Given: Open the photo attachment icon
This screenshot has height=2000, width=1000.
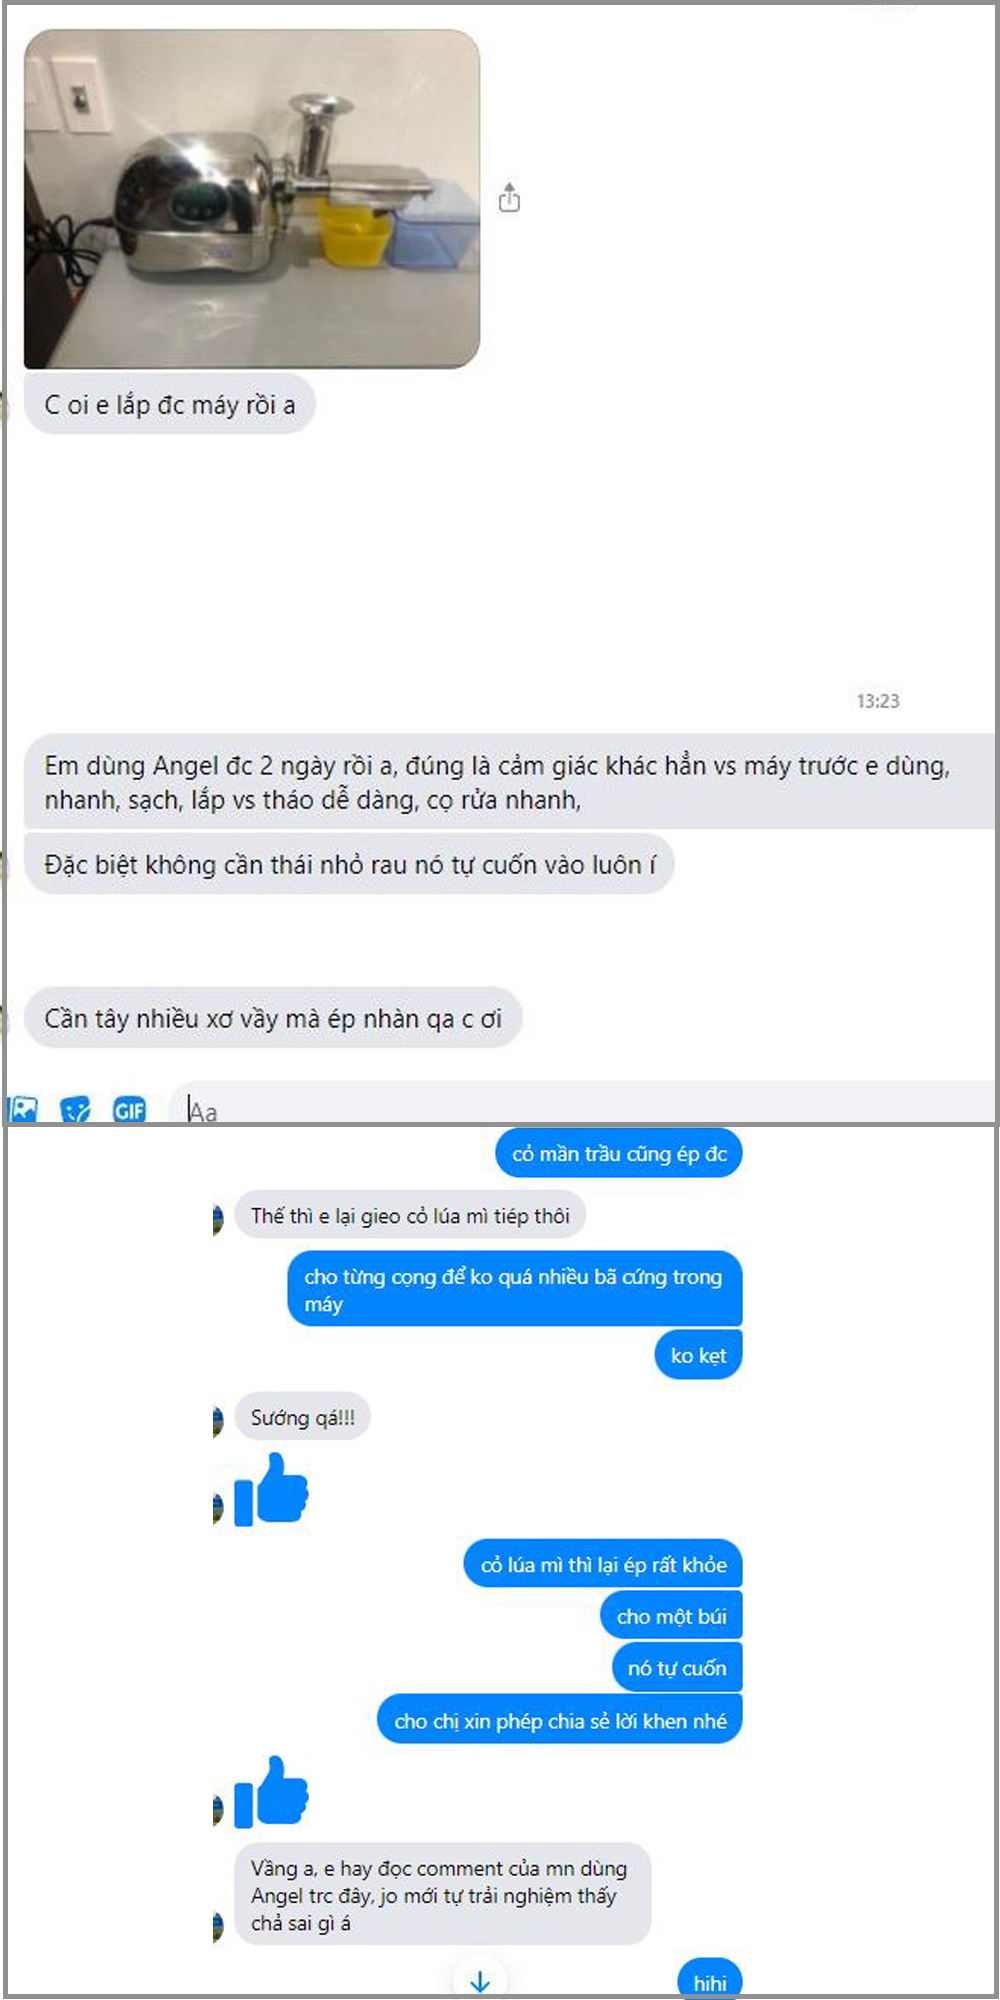Looking at the screenshot, I should [23, 1109].
